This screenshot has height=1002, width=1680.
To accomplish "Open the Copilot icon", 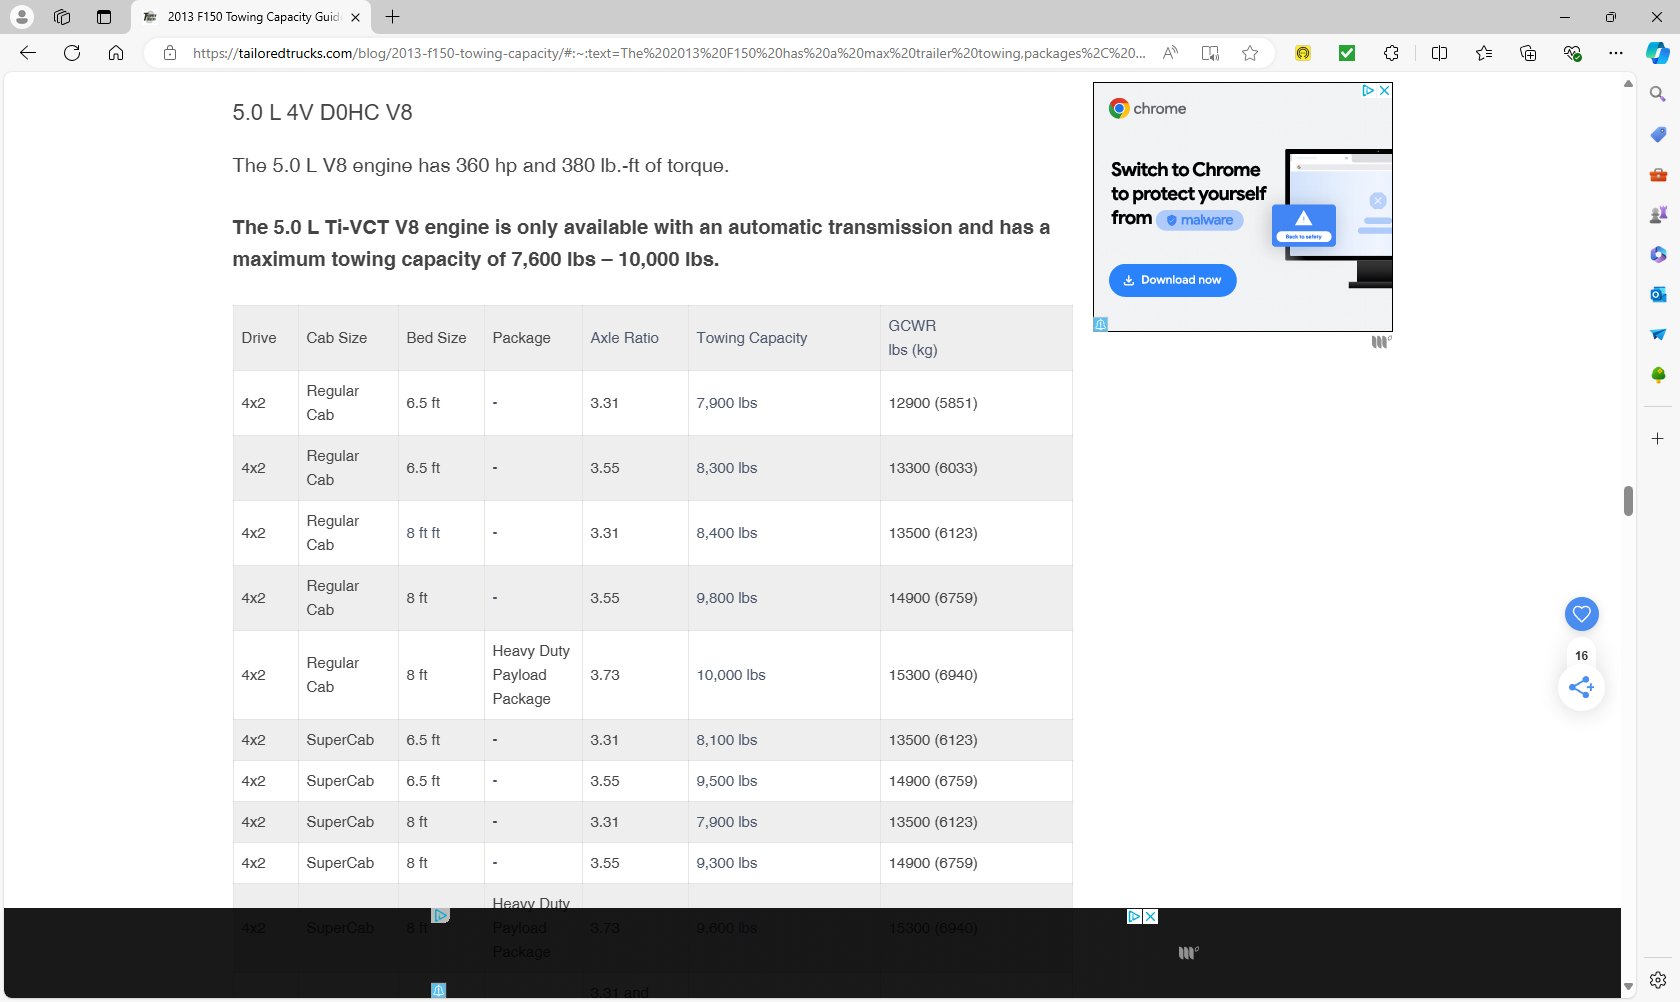I will pos(1658,53).
